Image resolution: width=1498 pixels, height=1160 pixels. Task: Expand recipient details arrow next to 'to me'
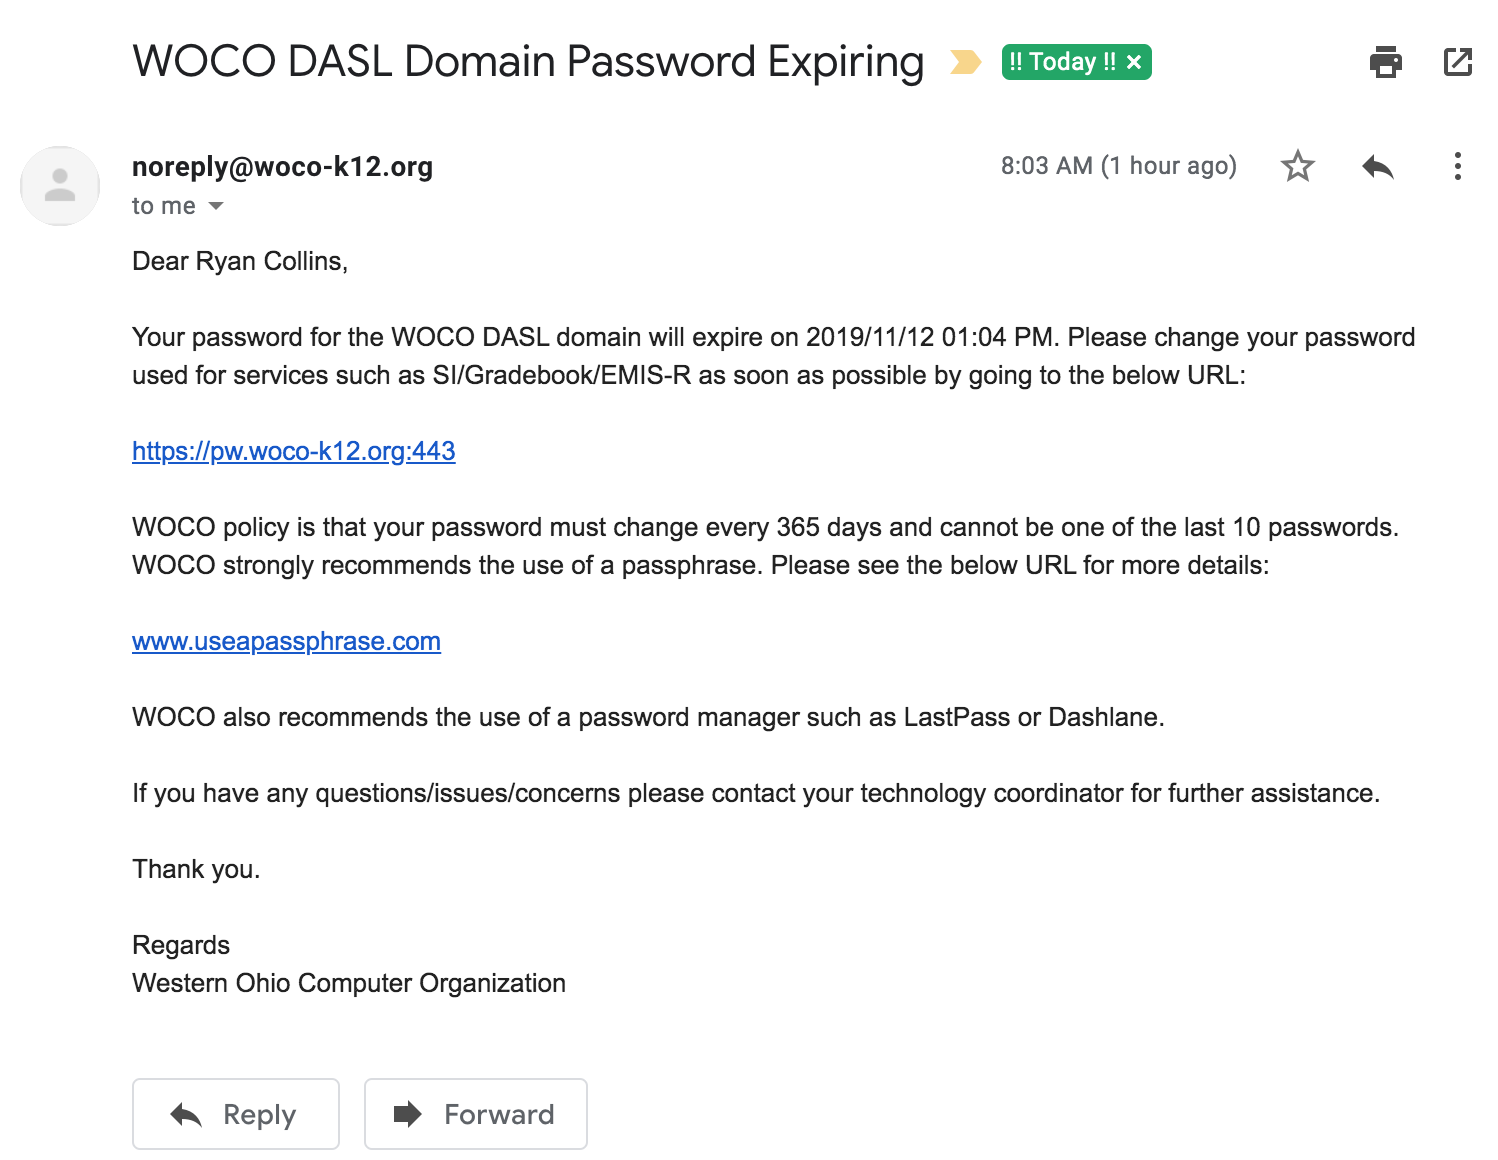point(216,206)
